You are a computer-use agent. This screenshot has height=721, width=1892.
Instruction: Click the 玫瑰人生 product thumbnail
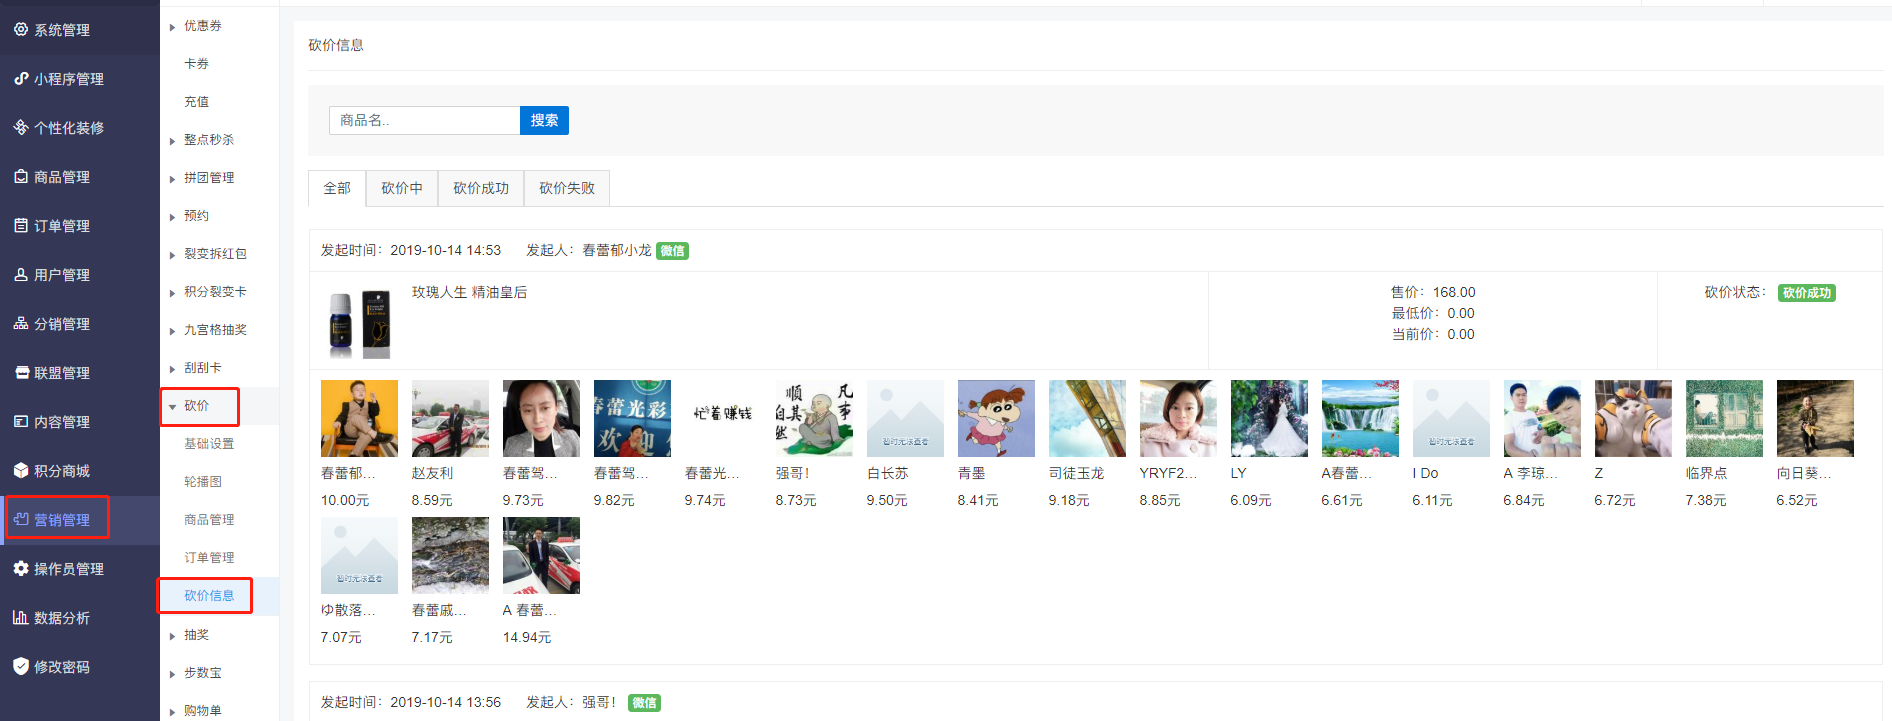(360, 324)
